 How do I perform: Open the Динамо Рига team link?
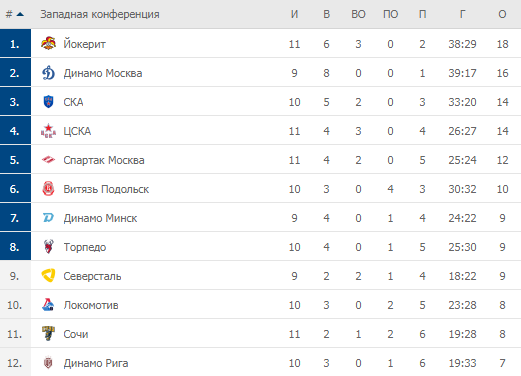click(x=96, y=363)
